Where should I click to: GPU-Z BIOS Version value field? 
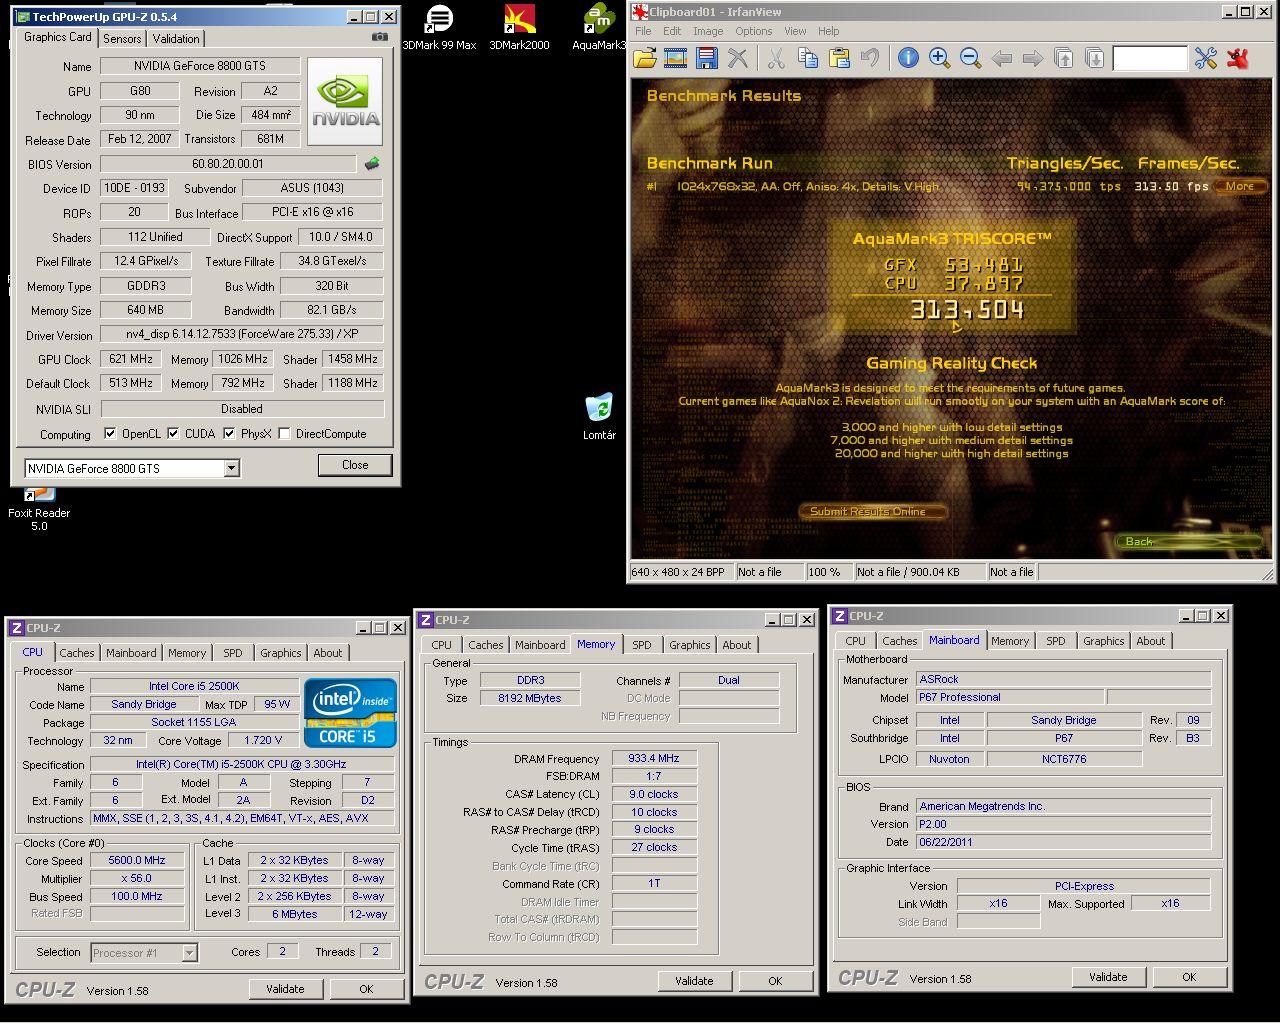tap(228, 163)
